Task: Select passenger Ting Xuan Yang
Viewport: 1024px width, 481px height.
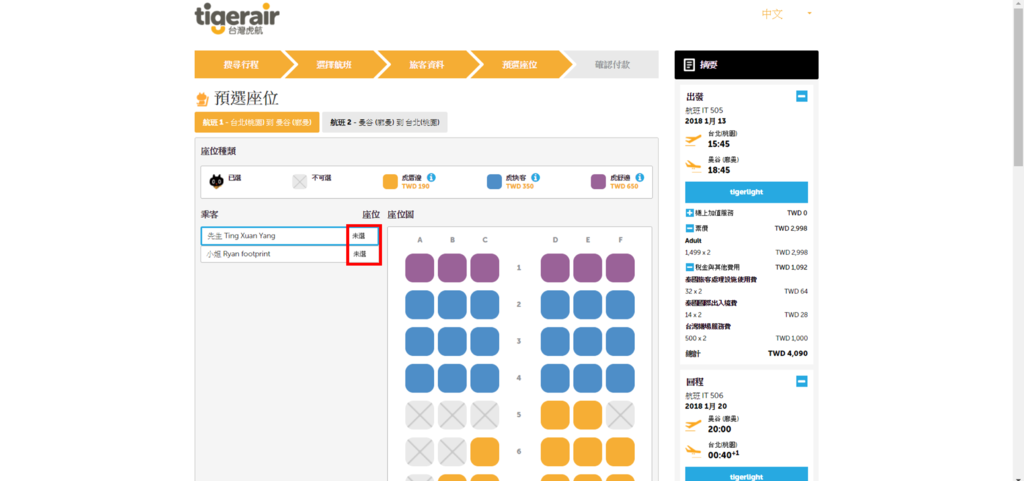Action: (289, 236)
